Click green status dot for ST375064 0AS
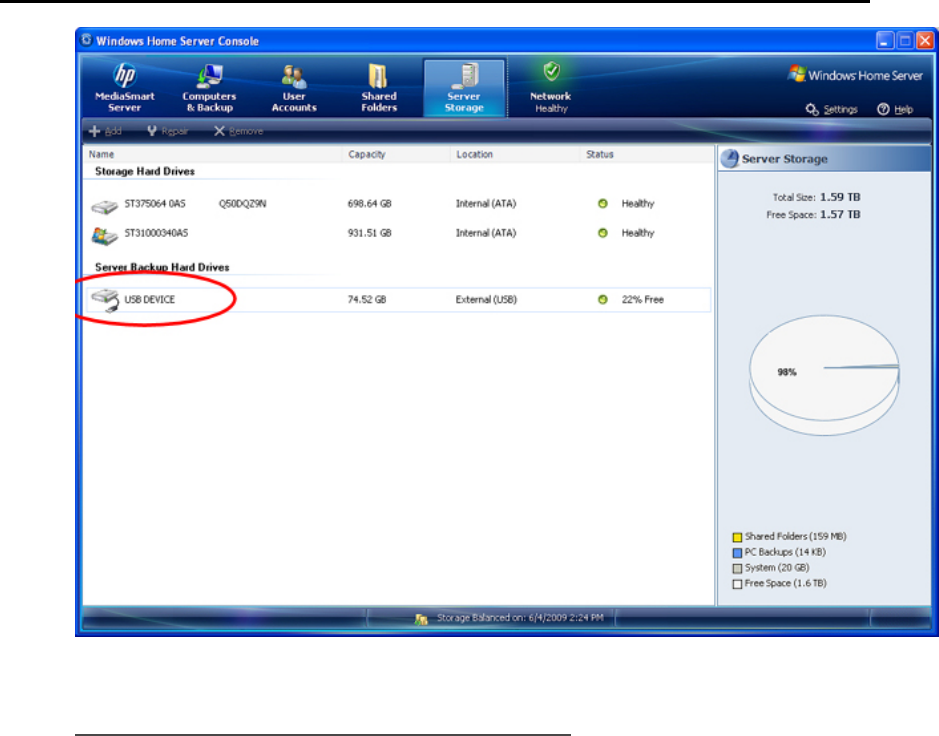 603,204
